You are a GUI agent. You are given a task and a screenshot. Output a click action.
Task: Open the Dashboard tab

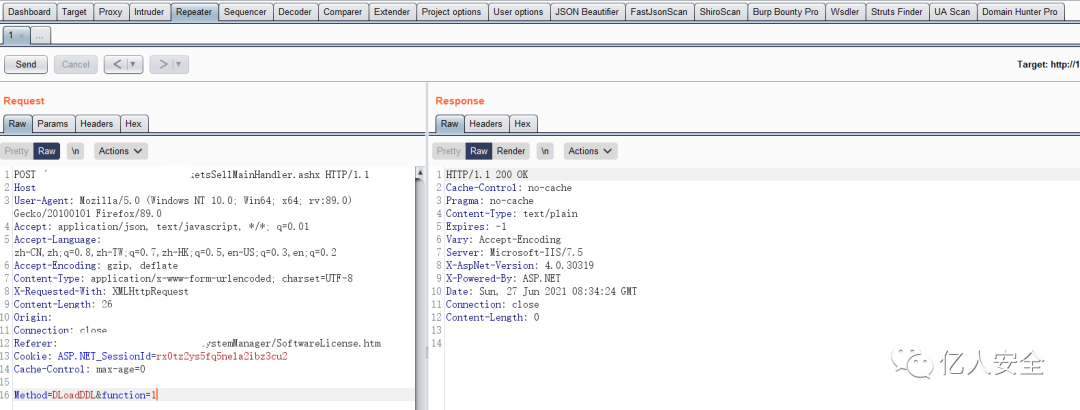point(30,12)
